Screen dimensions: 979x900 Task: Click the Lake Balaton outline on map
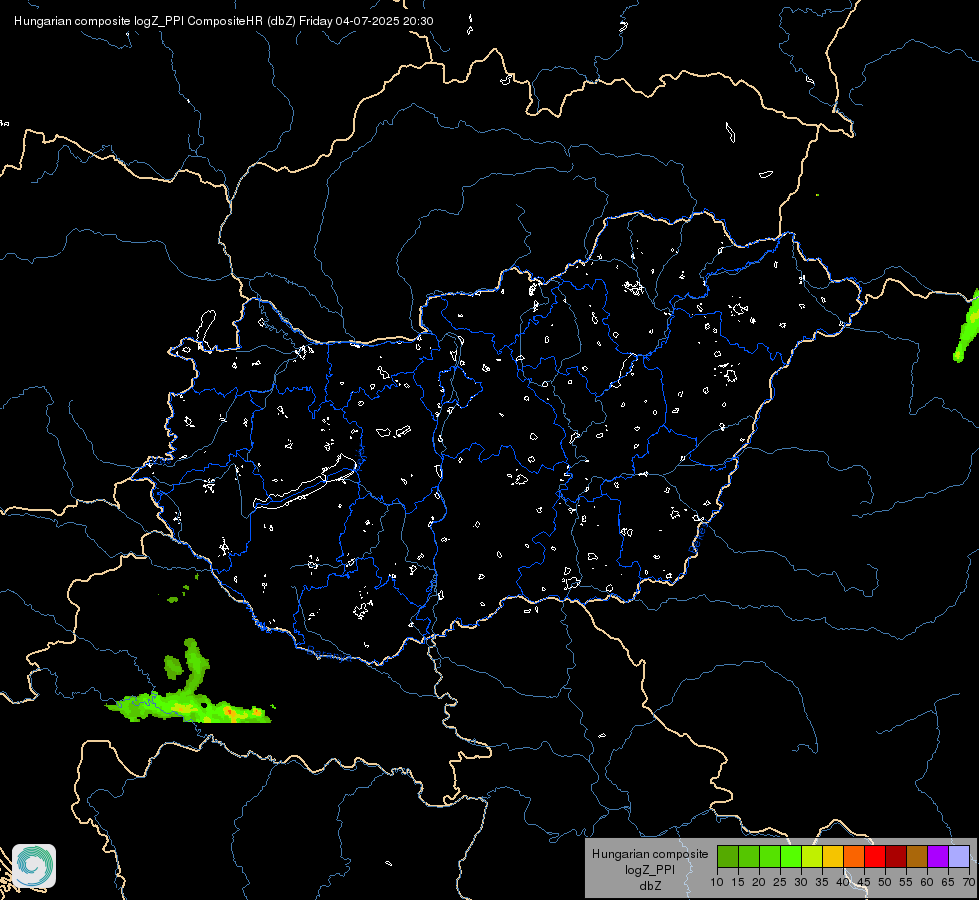(x=306, y=483)
